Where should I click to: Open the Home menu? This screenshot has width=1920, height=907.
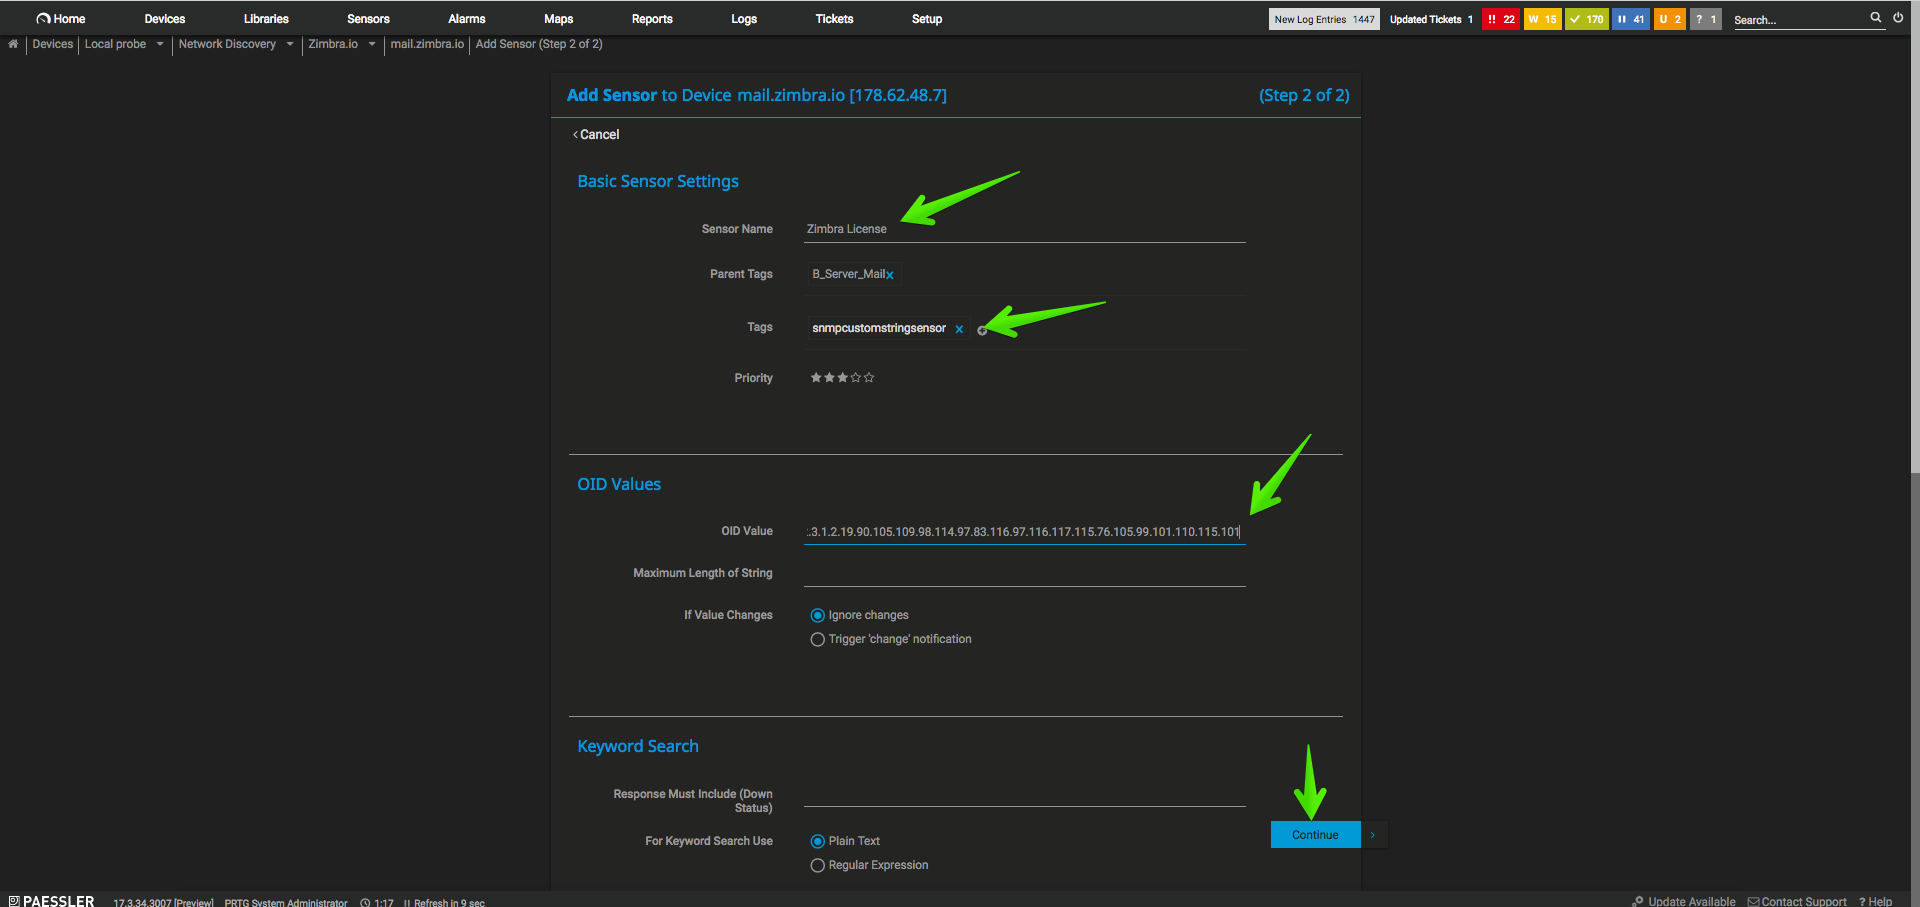61,19
